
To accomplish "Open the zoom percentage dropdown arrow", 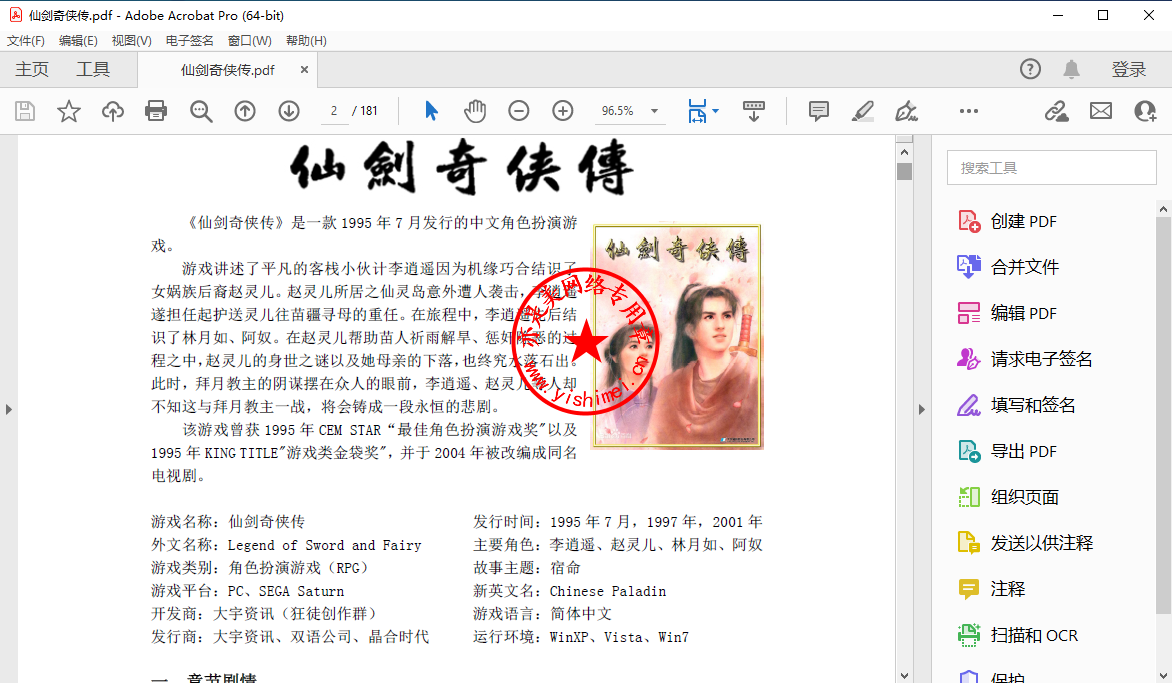I will coord(654,111).
